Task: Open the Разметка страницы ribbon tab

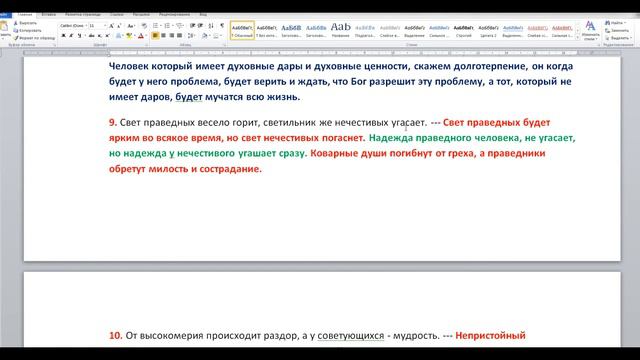Action: pos(83,15)
